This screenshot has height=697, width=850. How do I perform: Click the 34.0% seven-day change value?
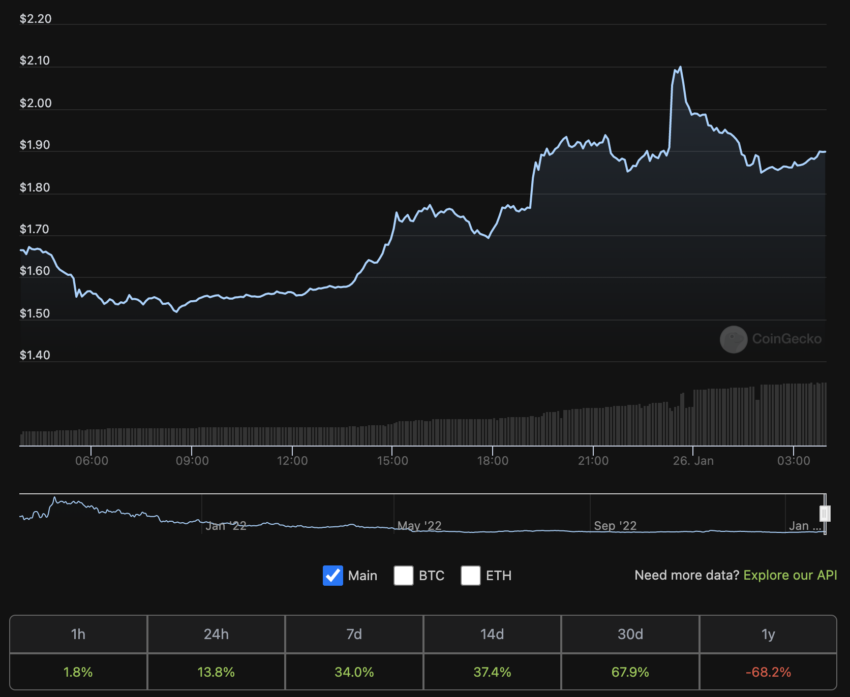(x=354, y=672)
